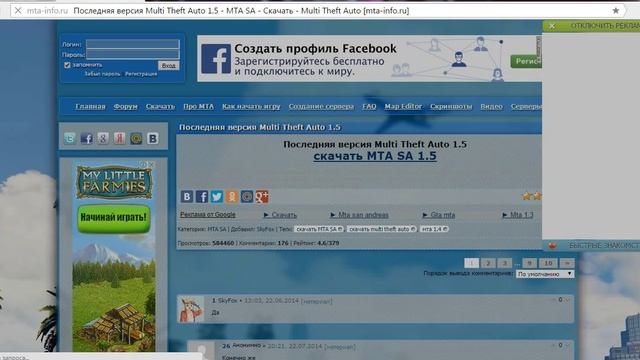
Task: Bookmark the page with the star icon
Action: click(x=616, y=11)
